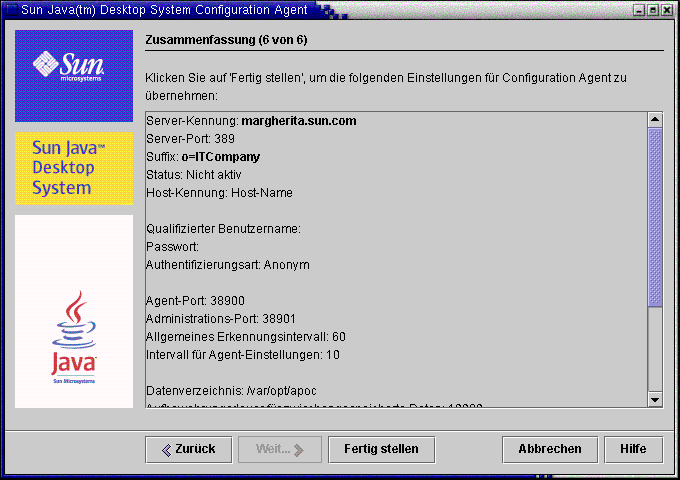The width and height of the screenshot is (680, 480).
Task: Select the margherita.sun.com server text
Action: [299, 121]
